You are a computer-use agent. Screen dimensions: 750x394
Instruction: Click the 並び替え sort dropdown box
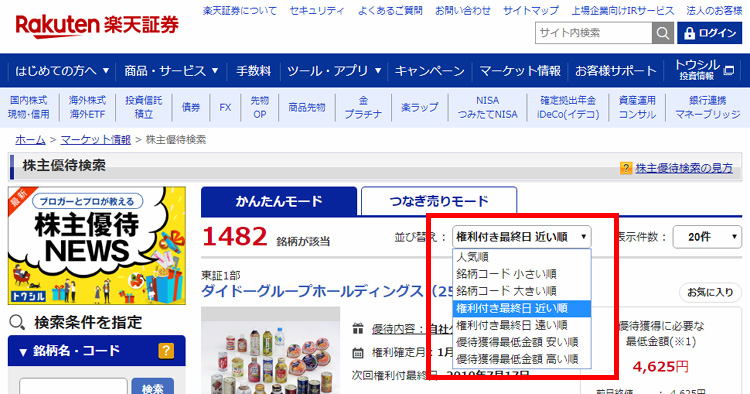click(521, 237)
